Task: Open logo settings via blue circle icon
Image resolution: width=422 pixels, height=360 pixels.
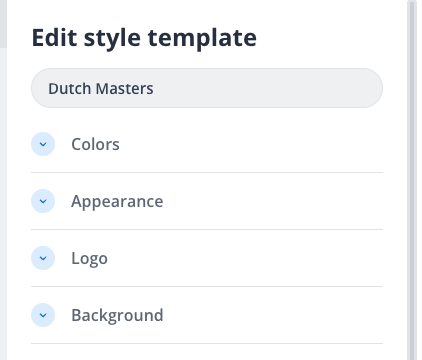Action: (43, 258)
